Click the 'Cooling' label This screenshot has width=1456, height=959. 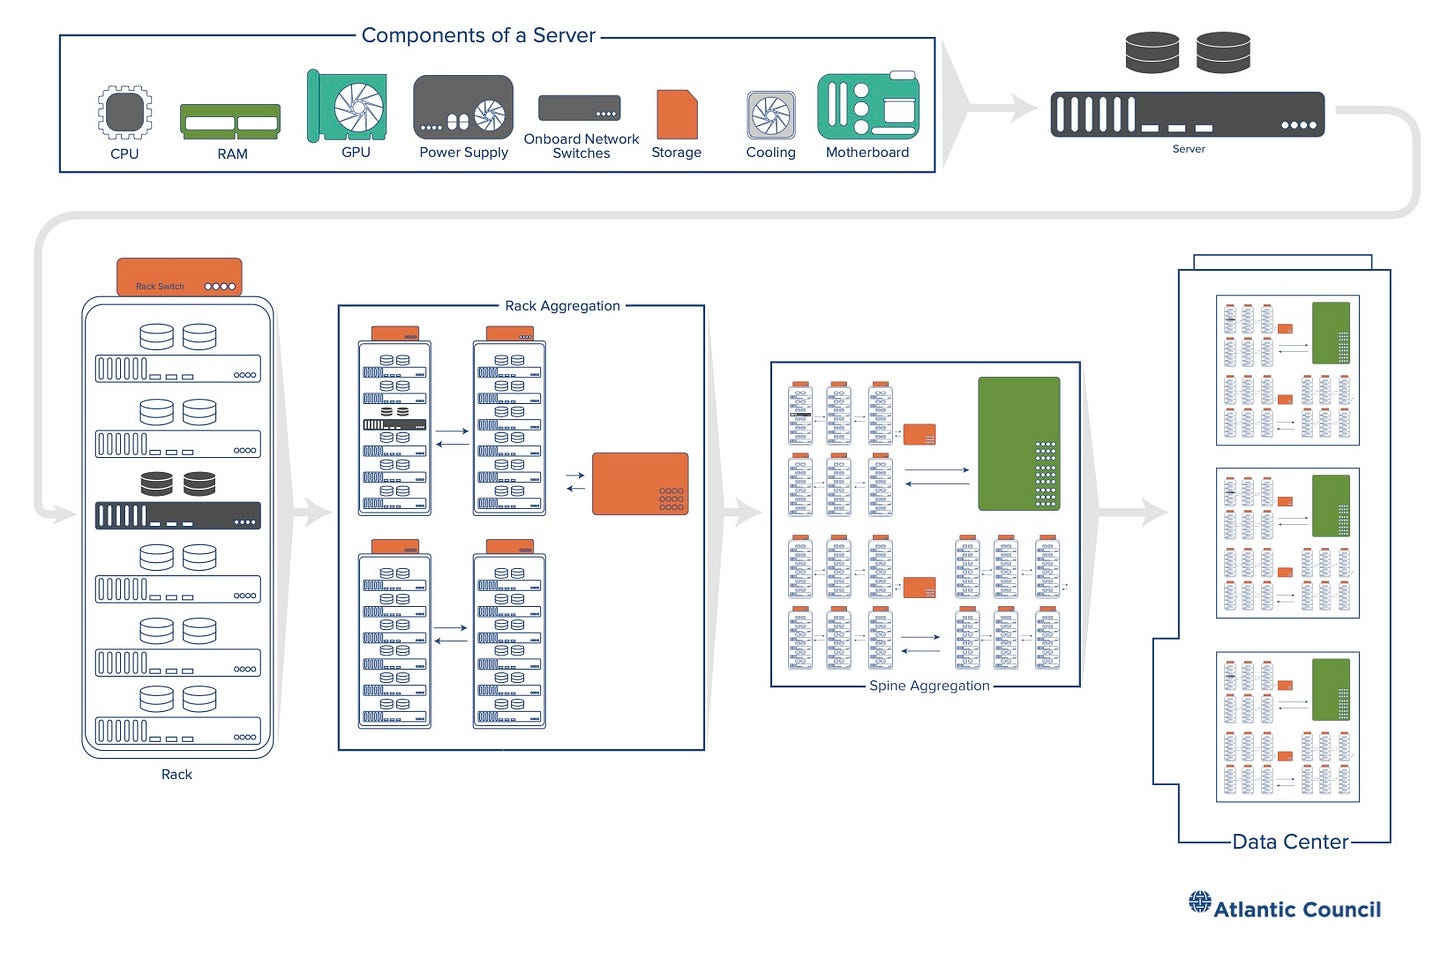[x=771, y=153]
